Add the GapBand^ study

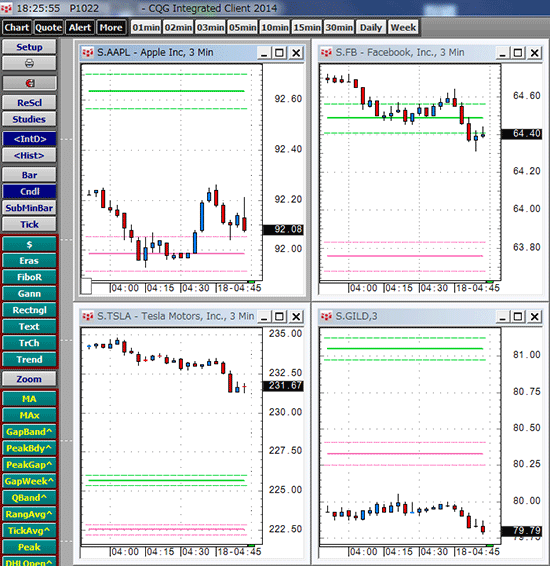pos(29,432)
